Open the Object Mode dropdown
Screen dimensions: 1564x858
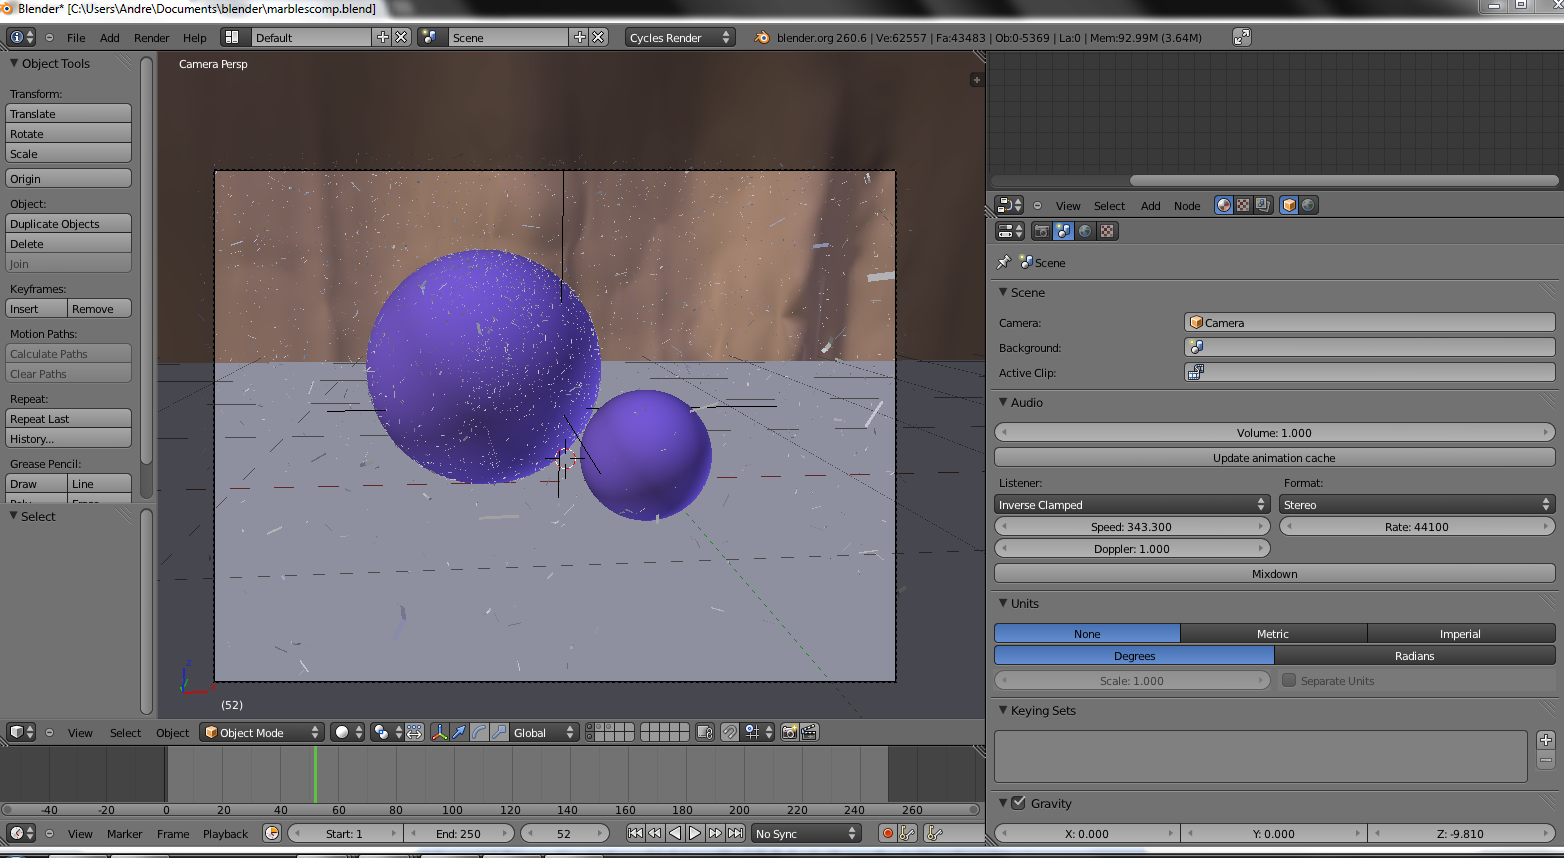click(262, 733)
